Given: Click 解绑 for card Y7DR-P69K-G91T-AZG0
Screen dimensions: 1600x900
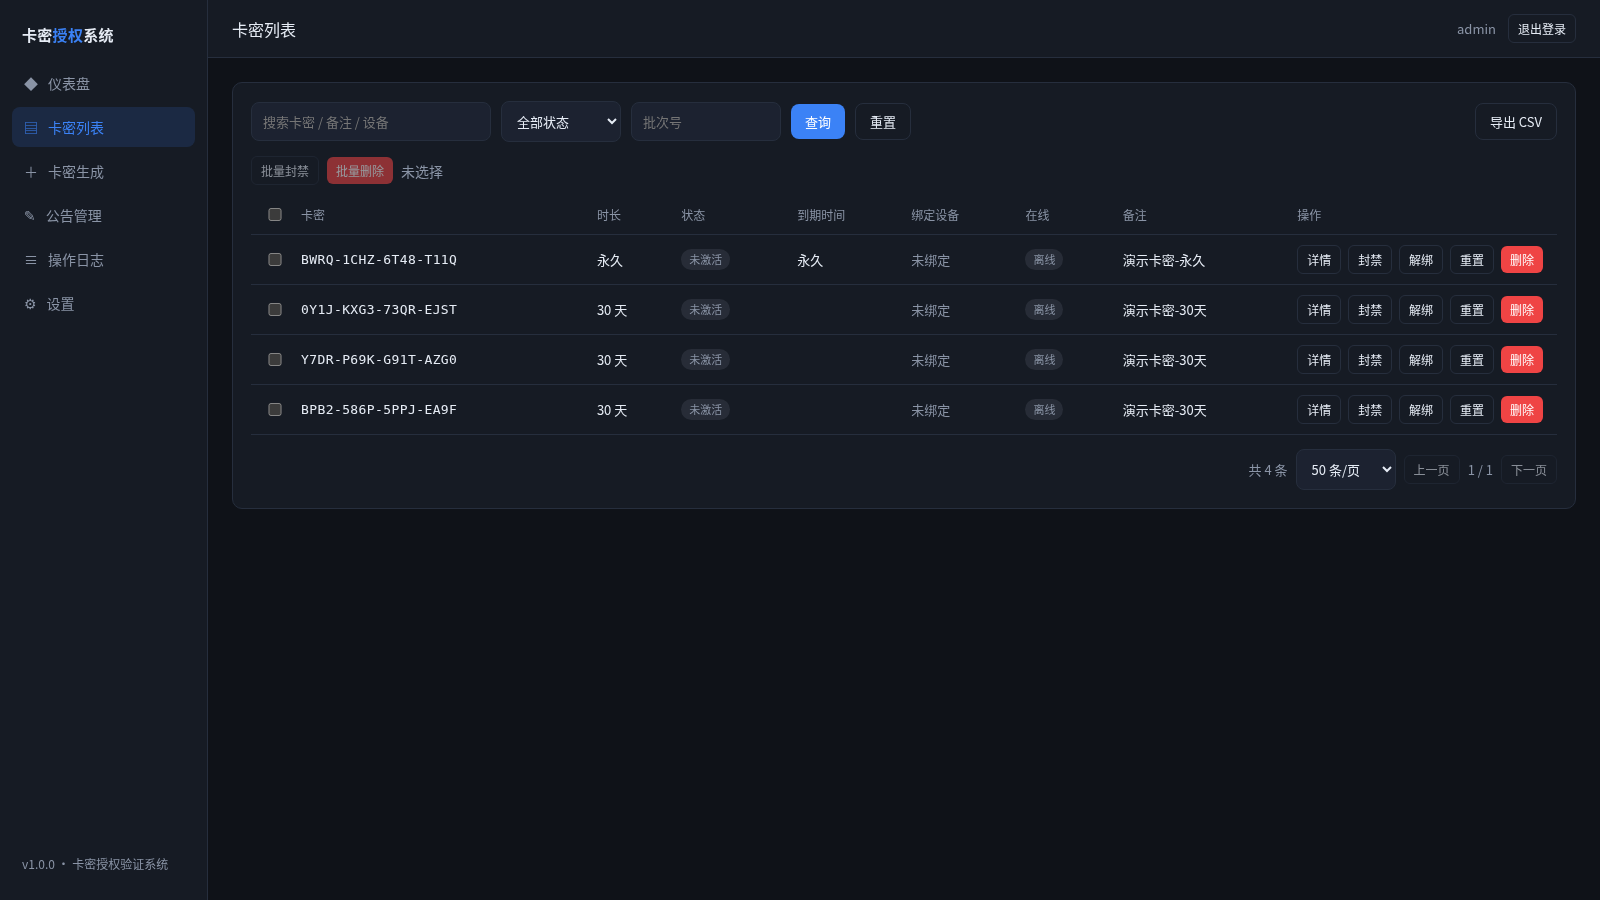Looking at the screenshot, I should (1421, 360).
